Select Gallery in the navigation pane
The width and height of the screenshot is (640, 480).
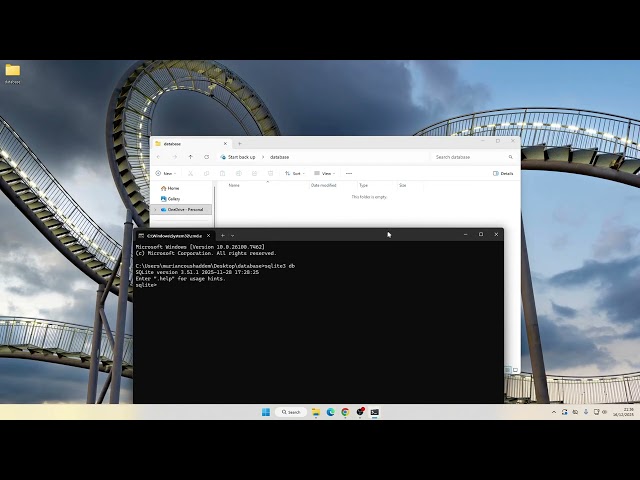173,199
